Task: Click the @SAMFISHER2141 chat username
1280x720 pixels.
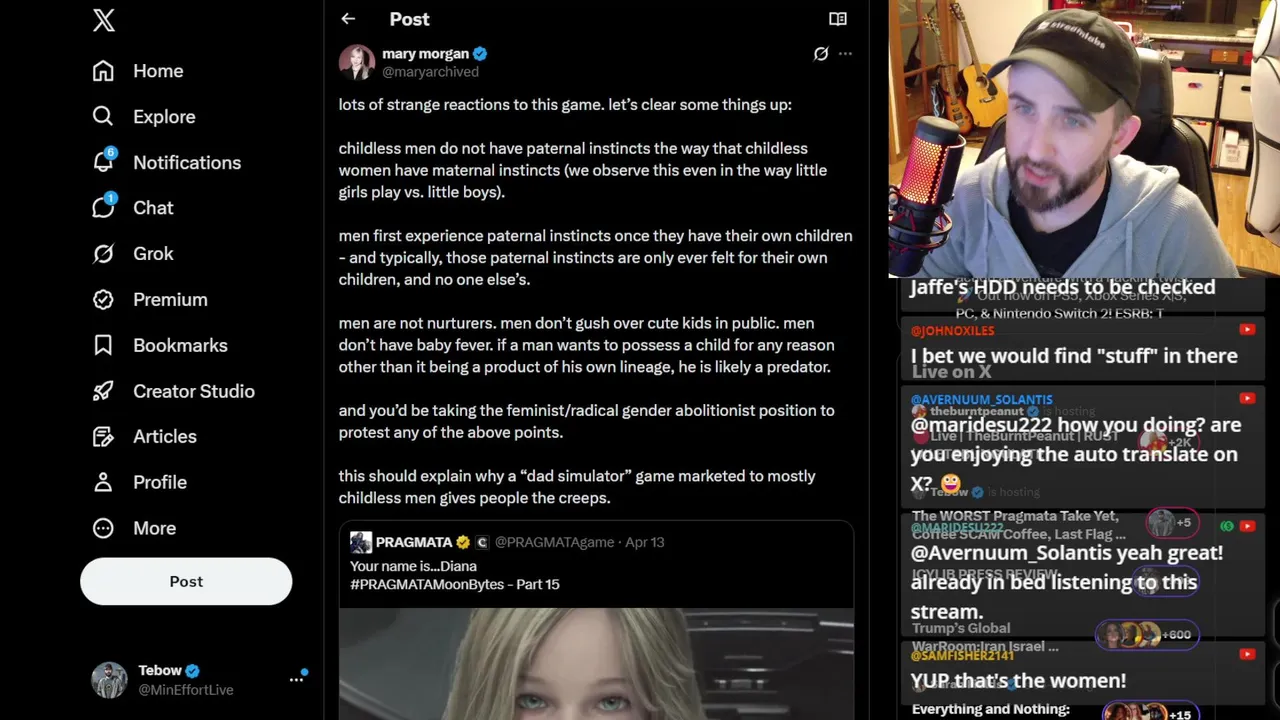Action: (x=962, y=655)
